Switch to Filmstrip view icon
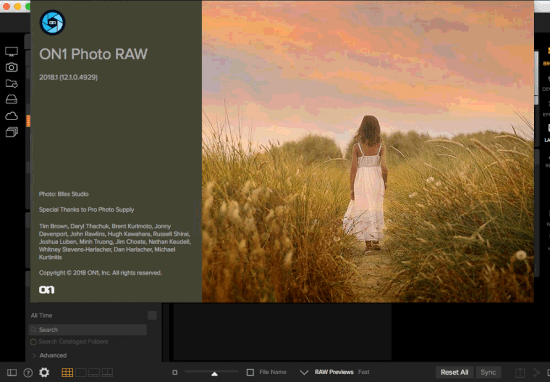550x382 pixels. click(x=94, y=373)
